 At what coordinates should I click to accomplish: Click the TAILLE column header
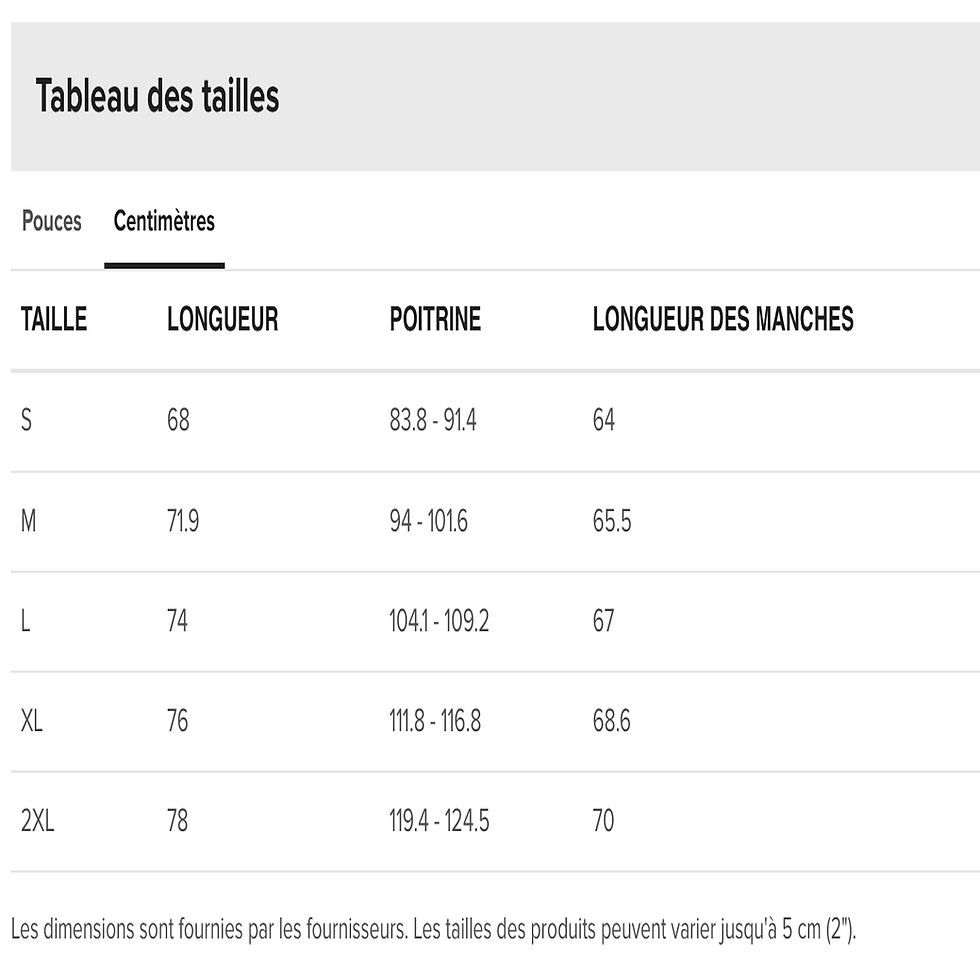click(x=54, y=320)
